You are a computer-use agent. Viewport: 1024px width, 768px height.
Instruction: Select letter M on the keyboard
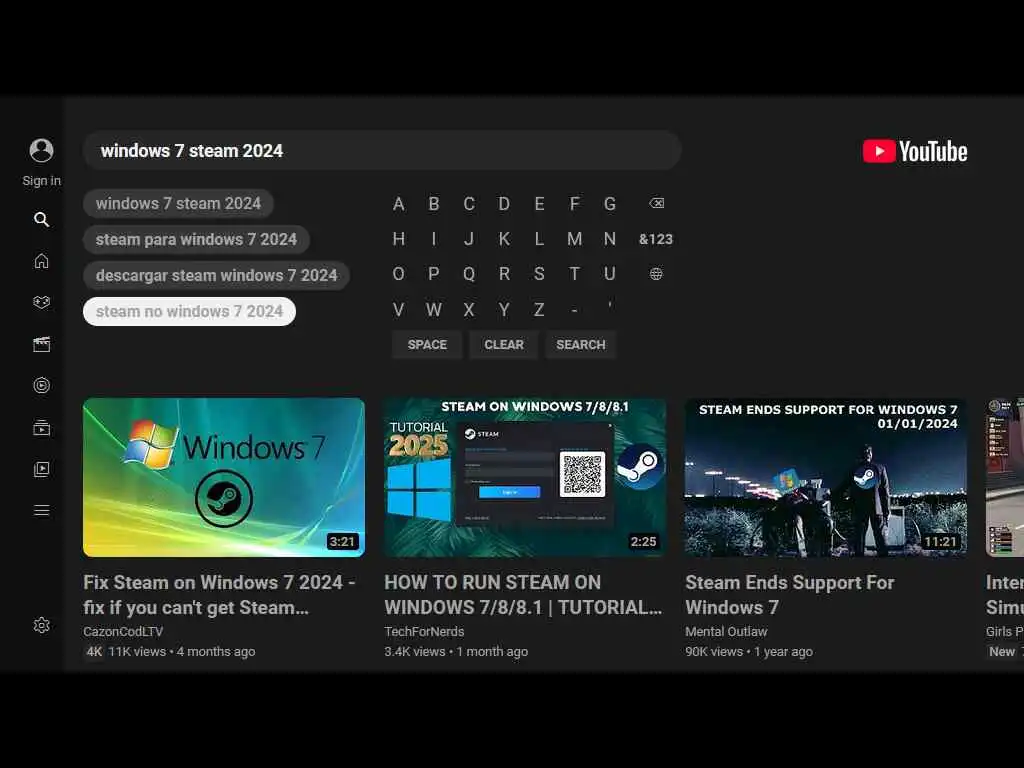574,239
